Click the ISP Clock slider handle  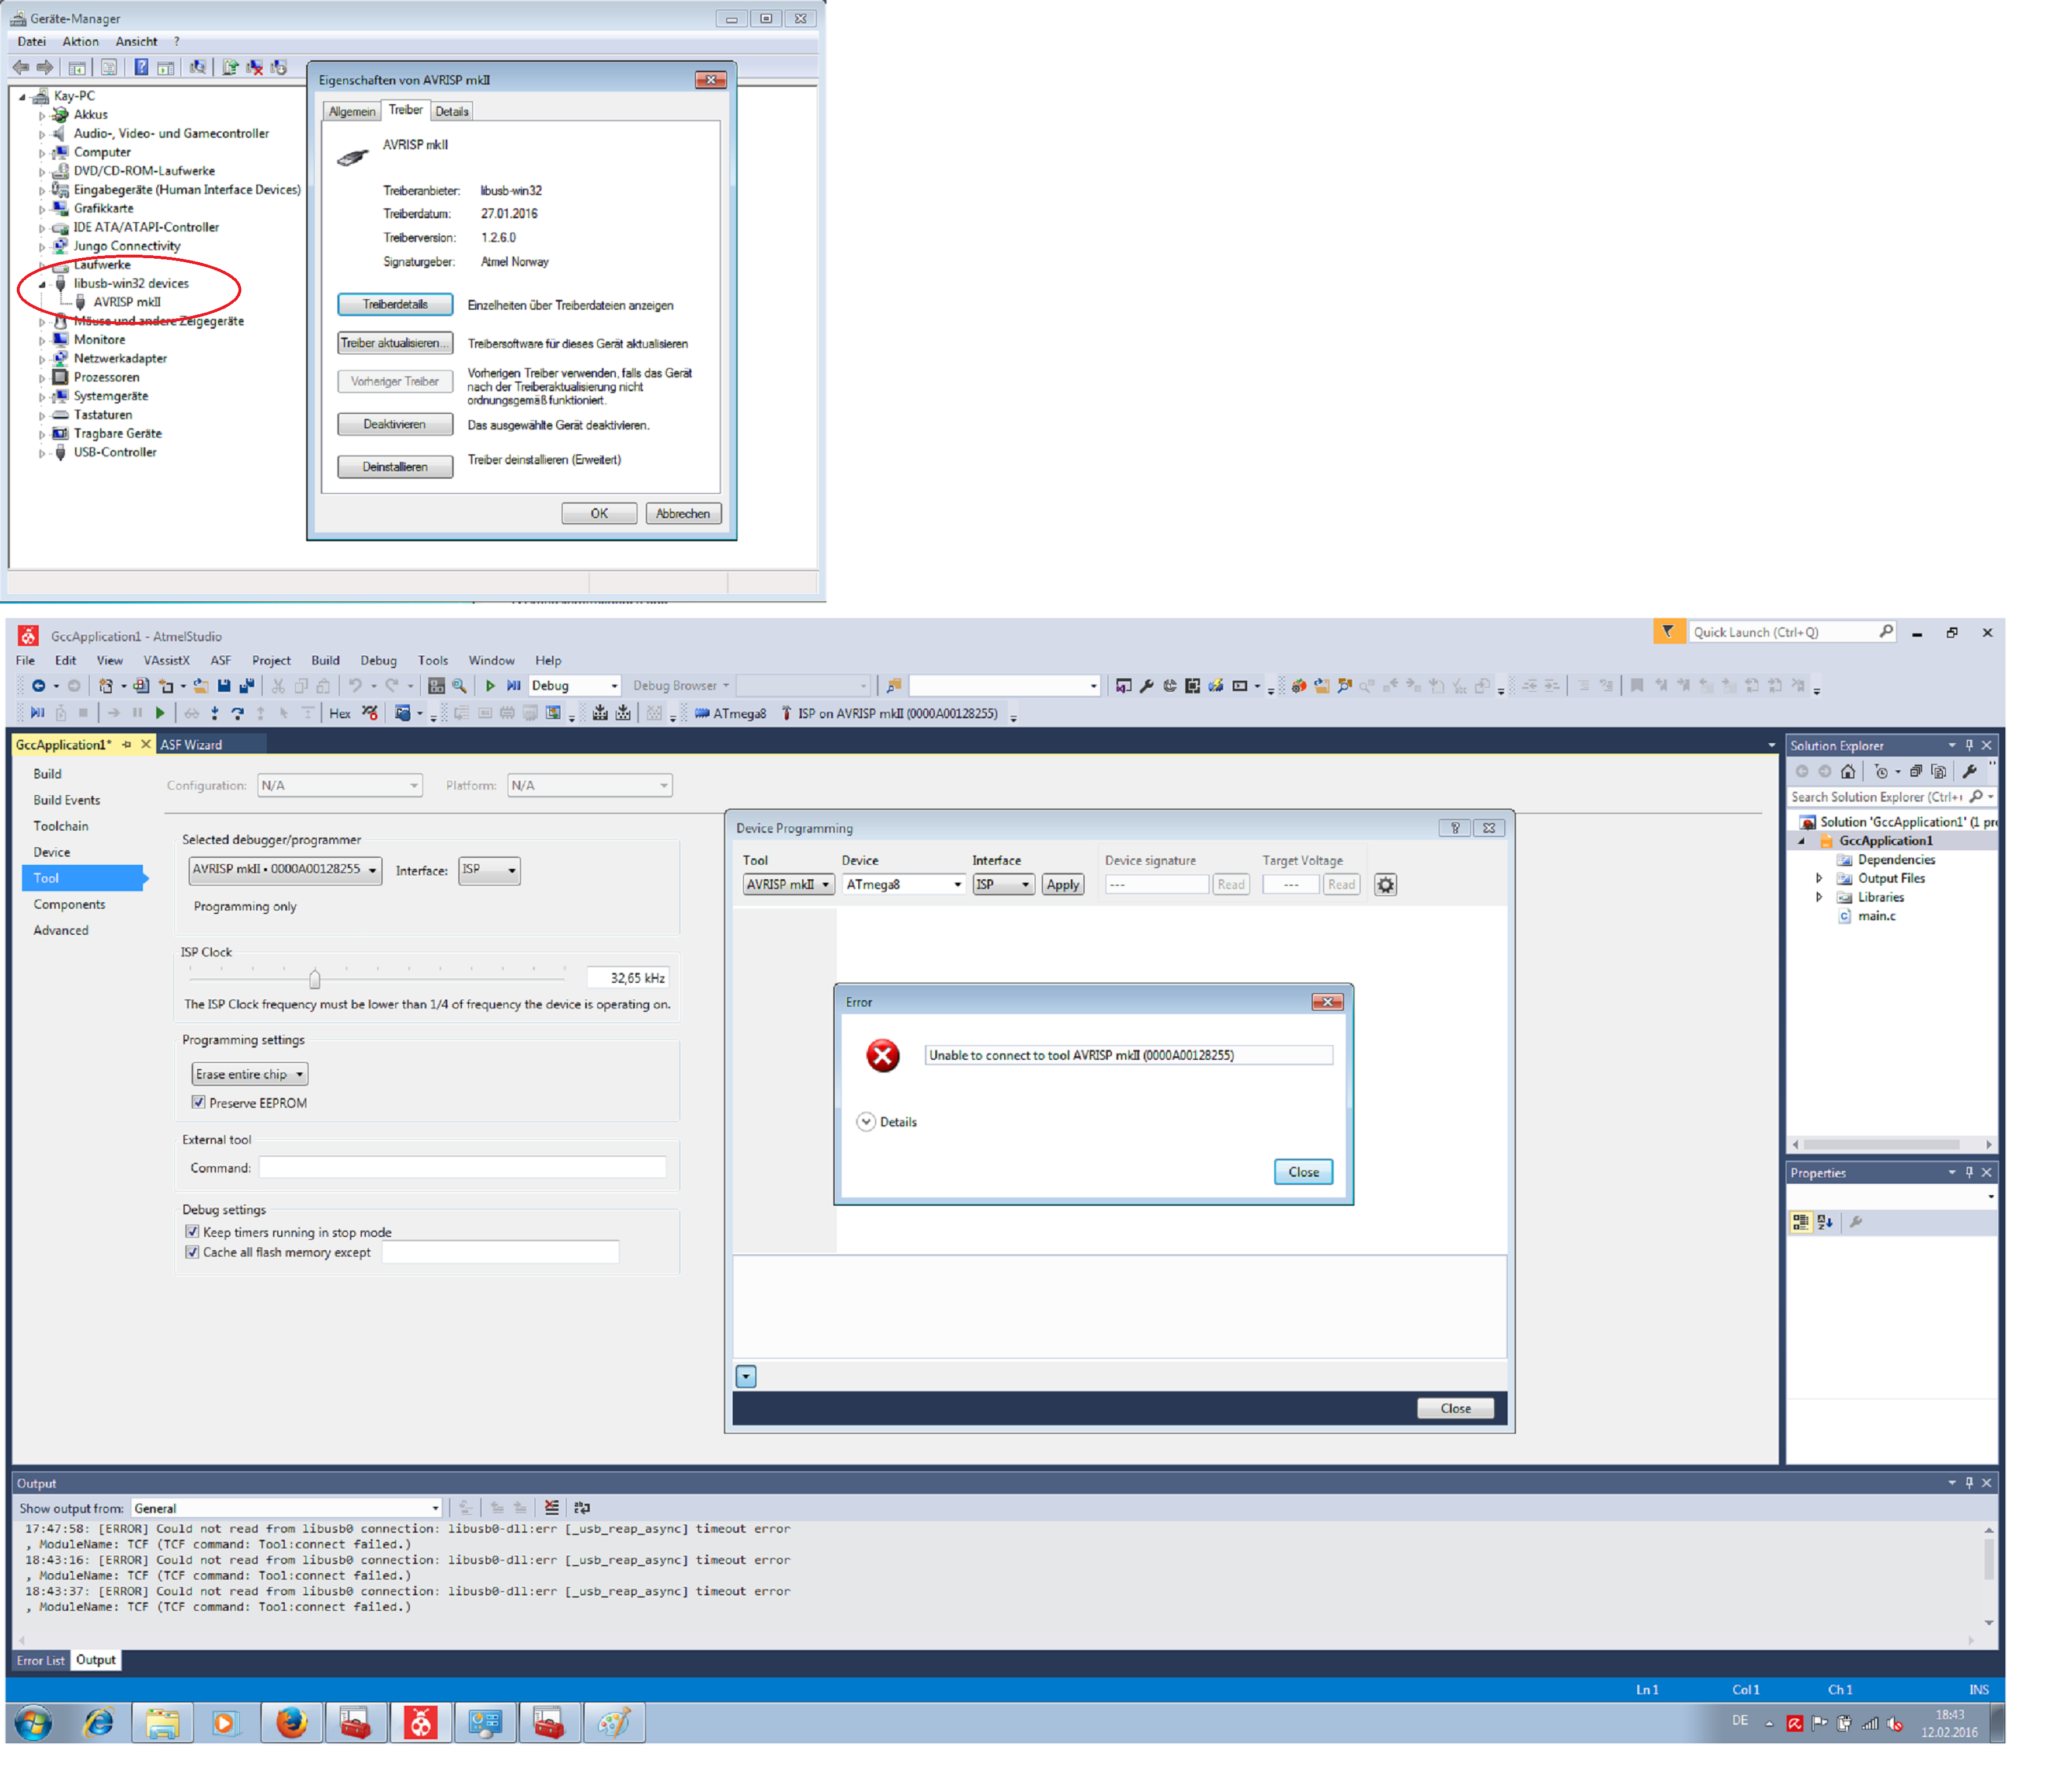315,978
